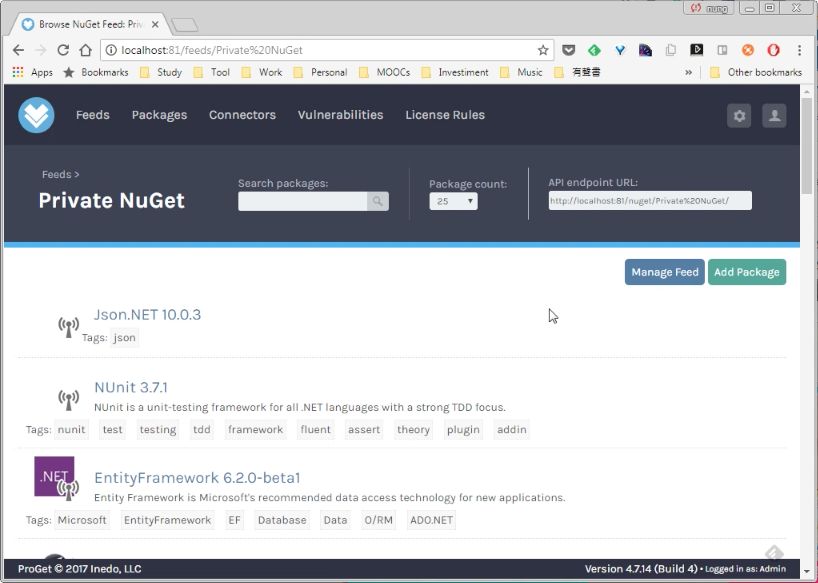The height and width of the screenshot is (583, 818).
Task: Open the Connectors navigation item
Action: click(x=243, y=115)
